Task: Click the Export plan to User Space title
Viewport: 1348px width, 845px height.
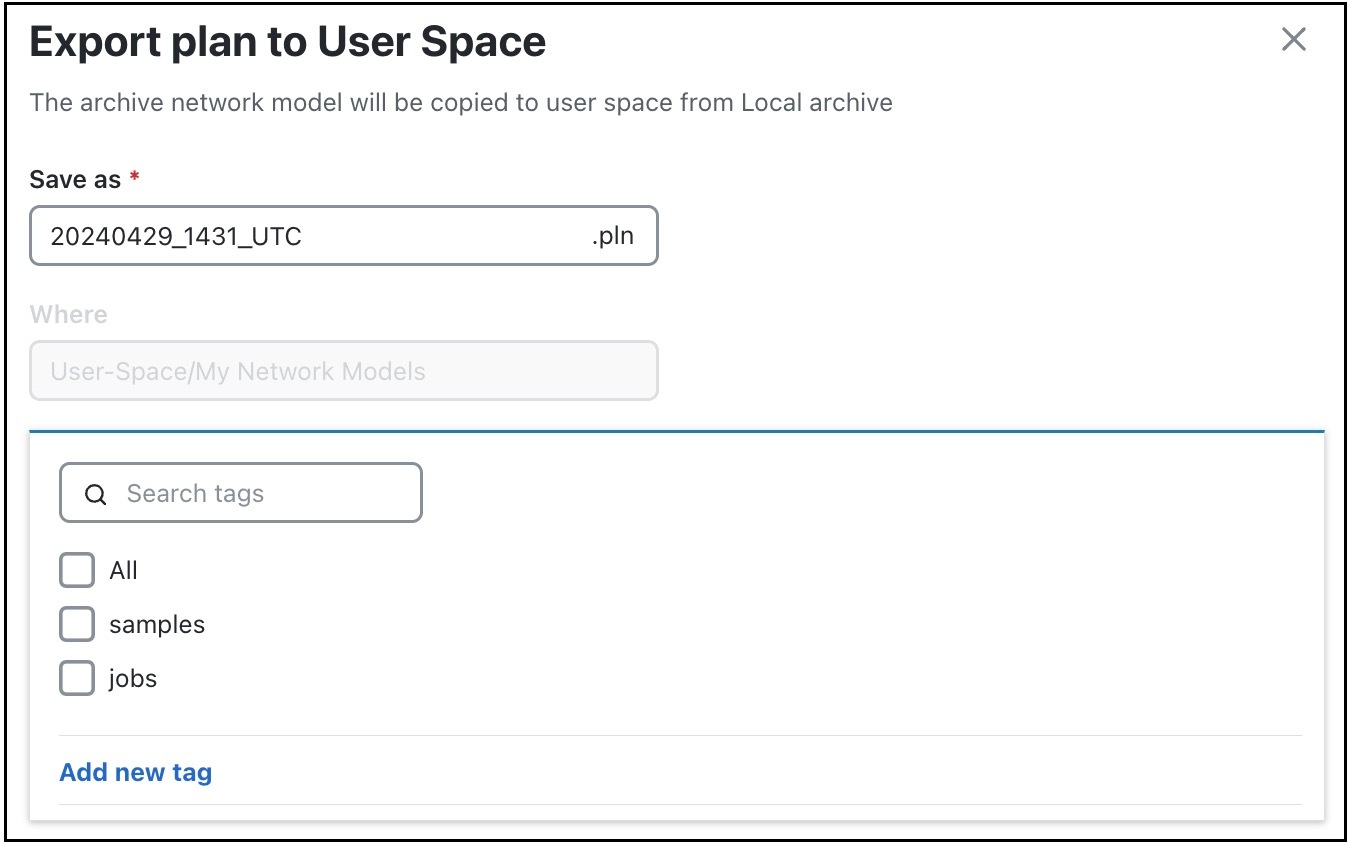Action: tap(287, 41)
